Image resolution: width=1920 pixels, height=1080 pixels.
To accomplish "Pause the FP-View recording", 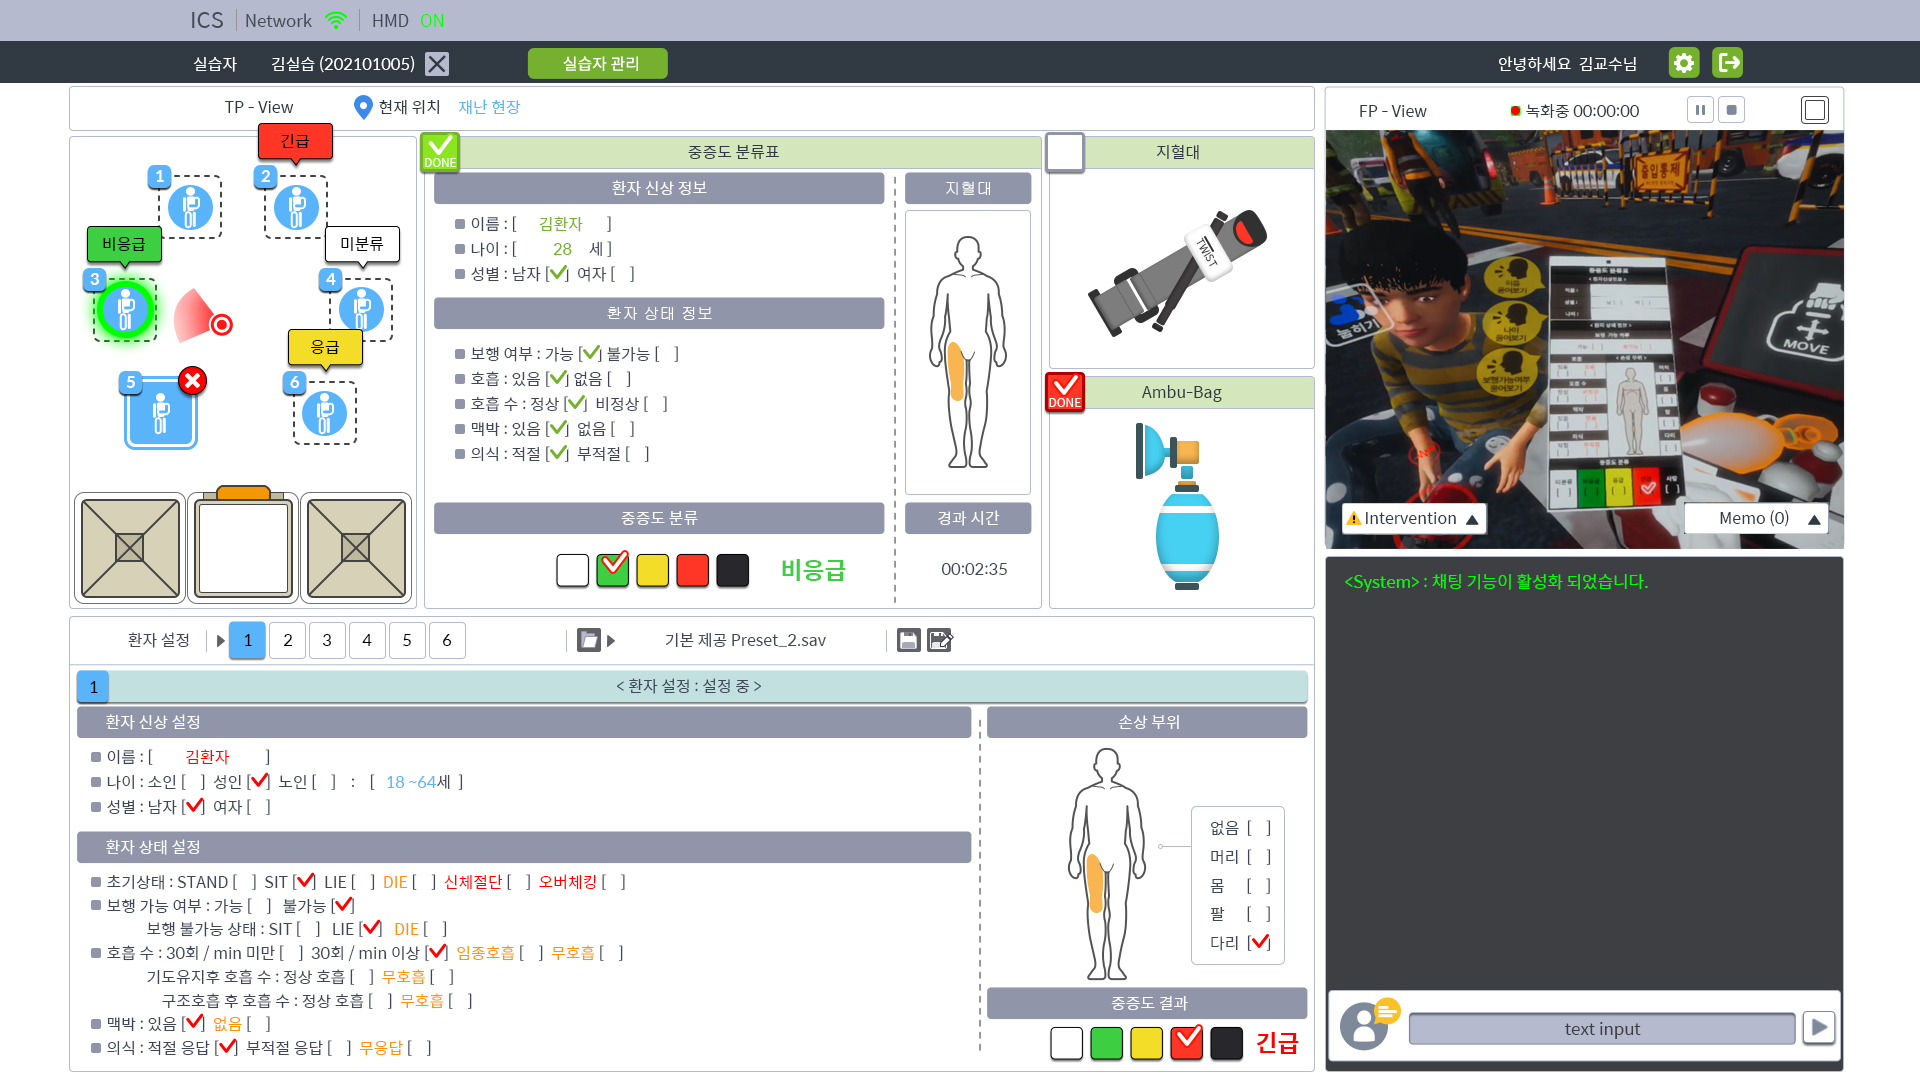I will (x=1700, y=110).
